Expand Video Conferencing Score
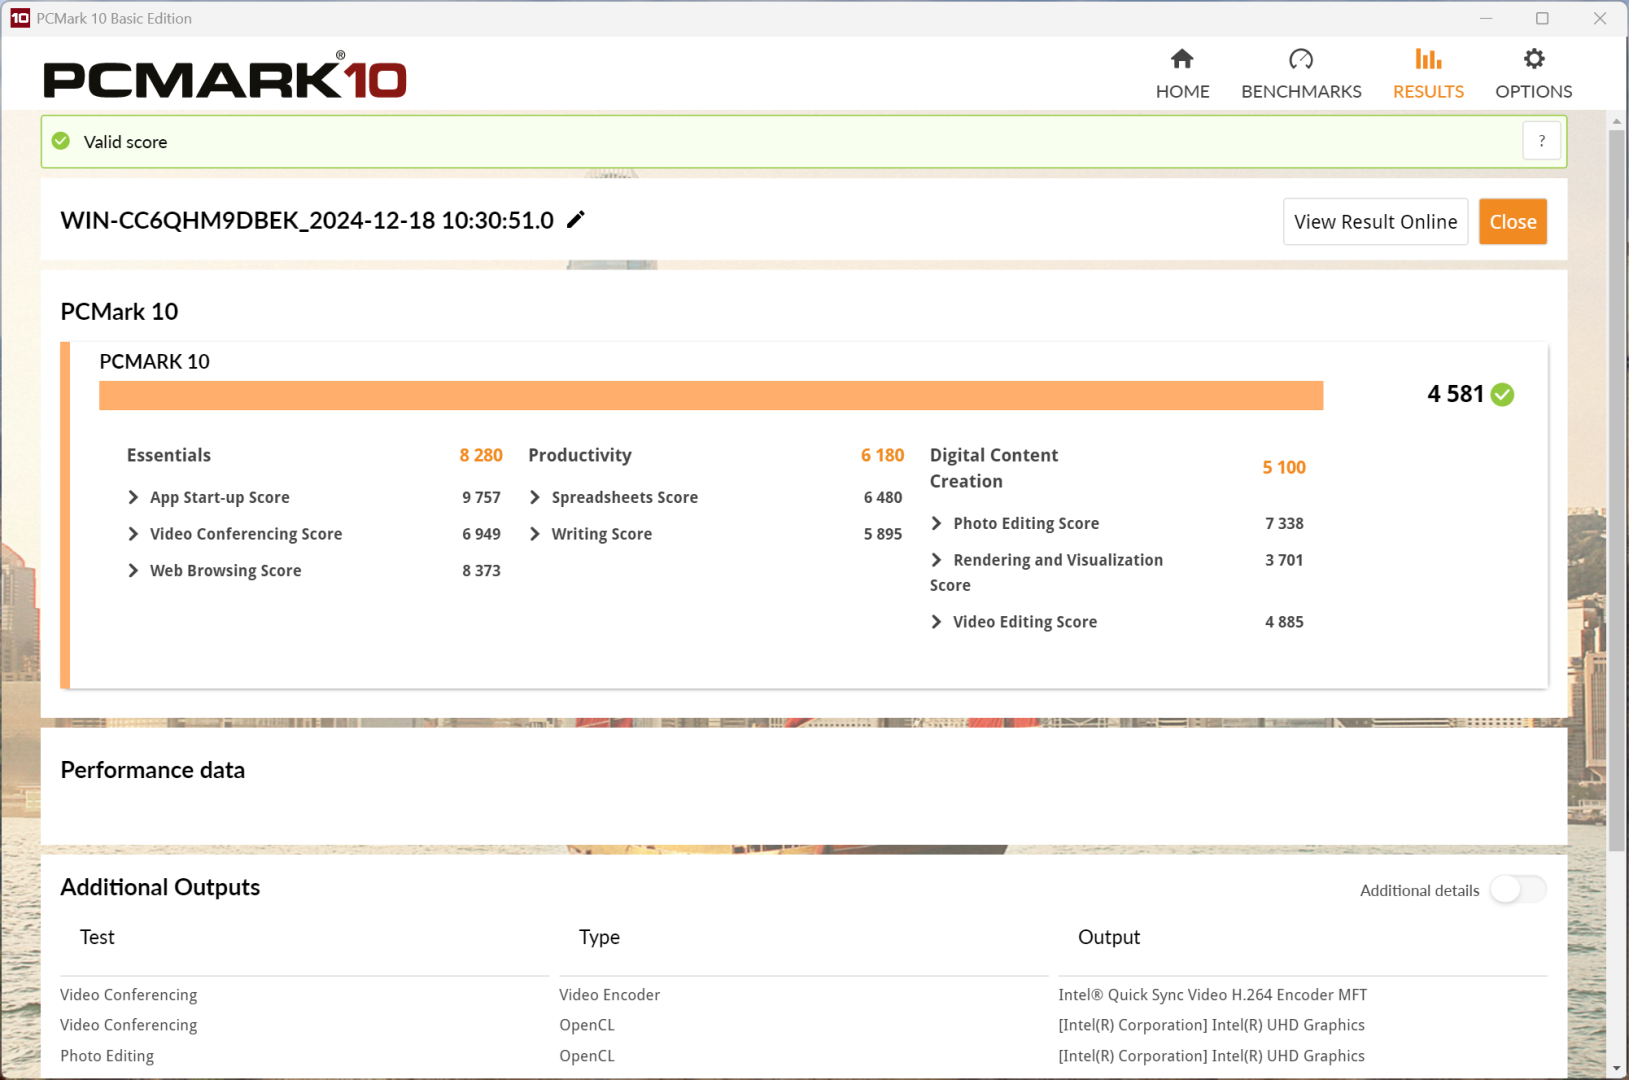 tap(133, 534)
